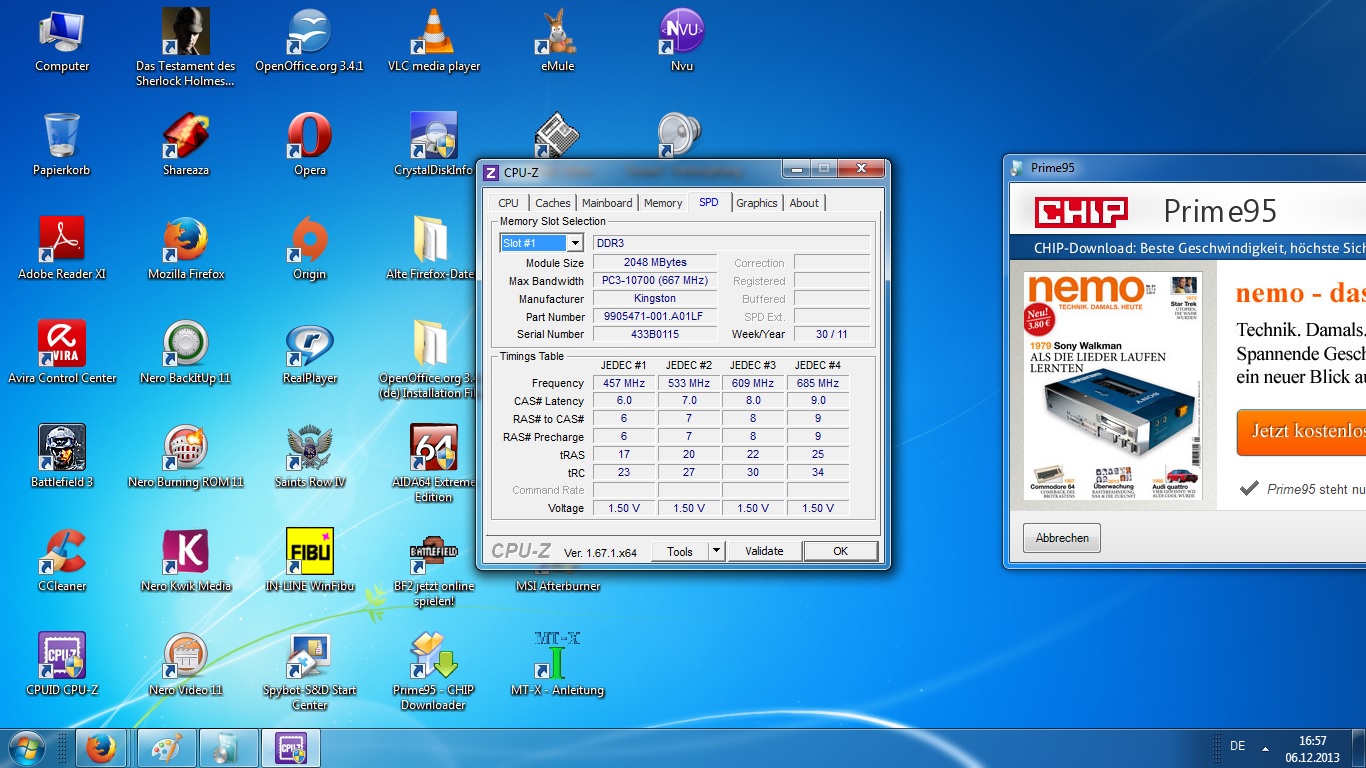The image size is (1366, 768).
Task: Launch the CPUID CPU-Z desktop shortcut
Action: 62,664
